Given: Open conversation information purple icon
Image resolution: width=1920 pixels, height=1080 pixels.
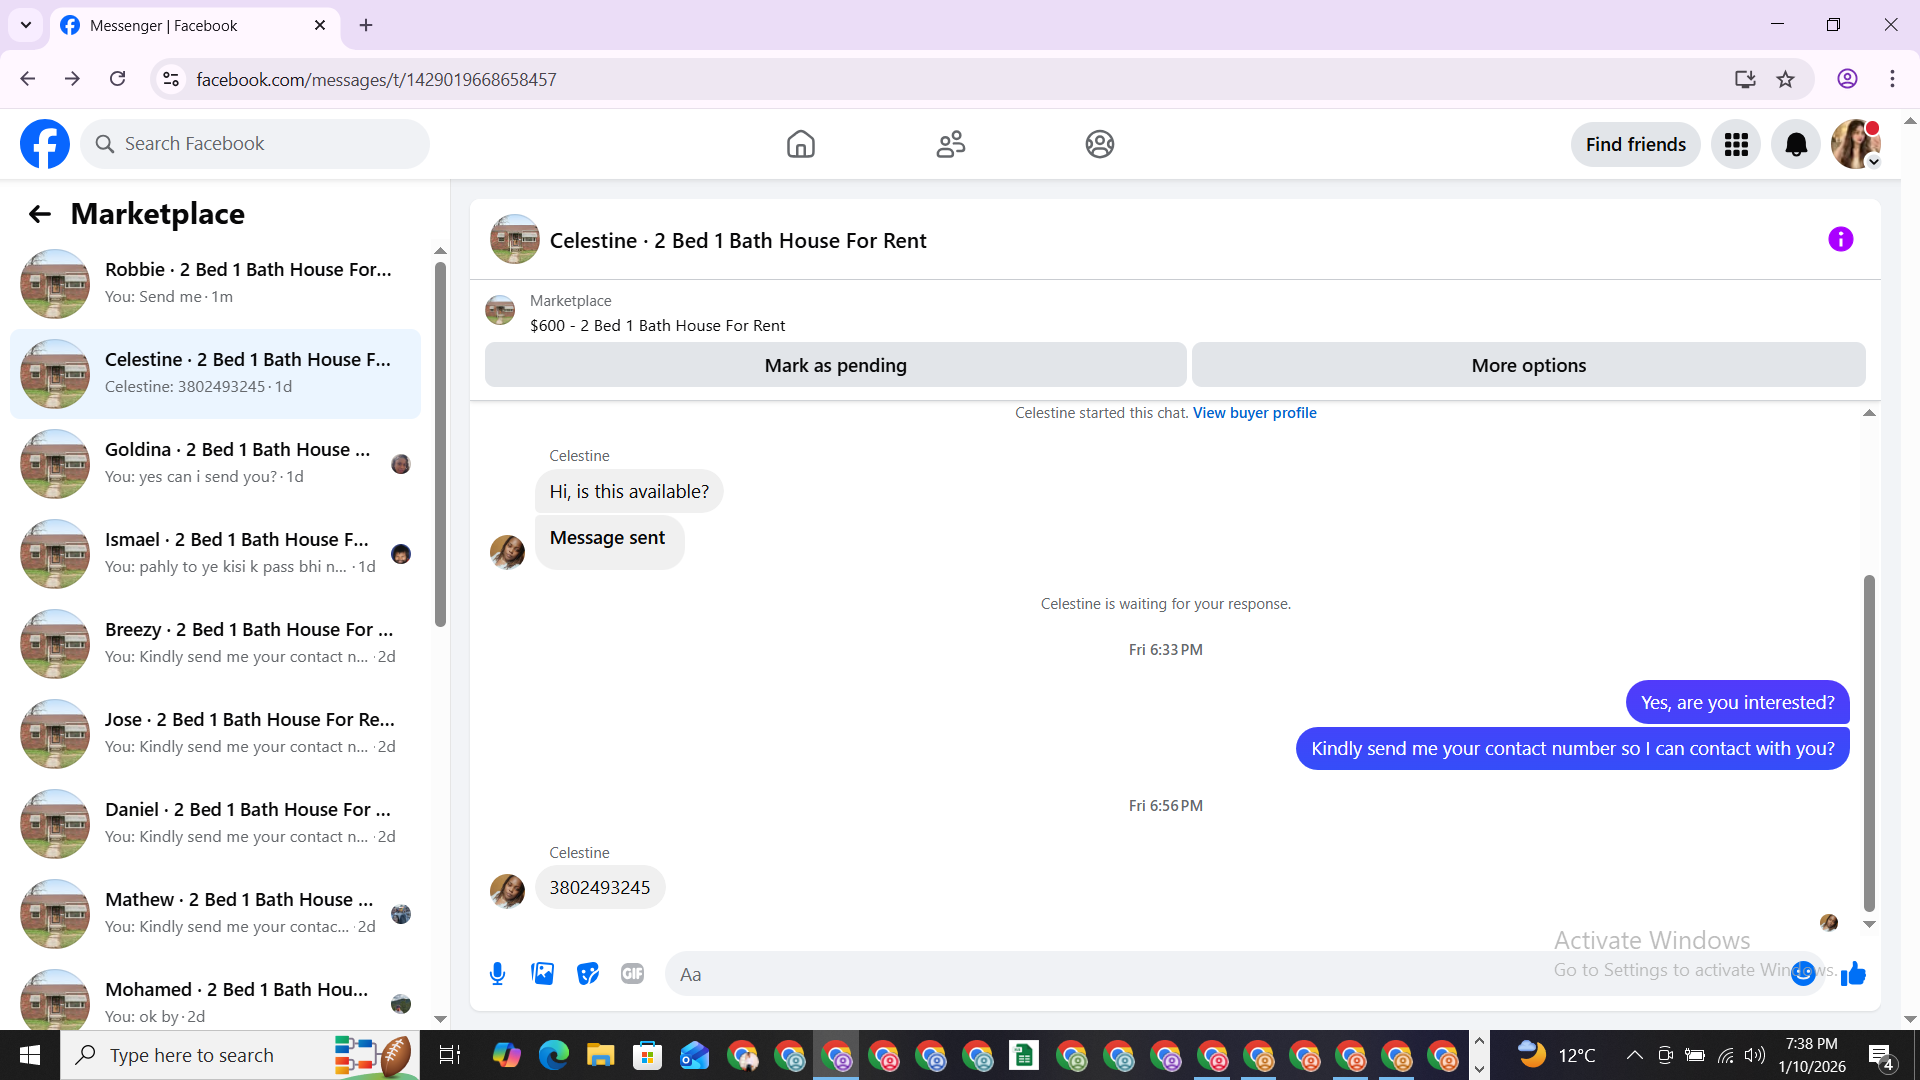Looking at the screenshot, I should click(x=1840, y=240).
